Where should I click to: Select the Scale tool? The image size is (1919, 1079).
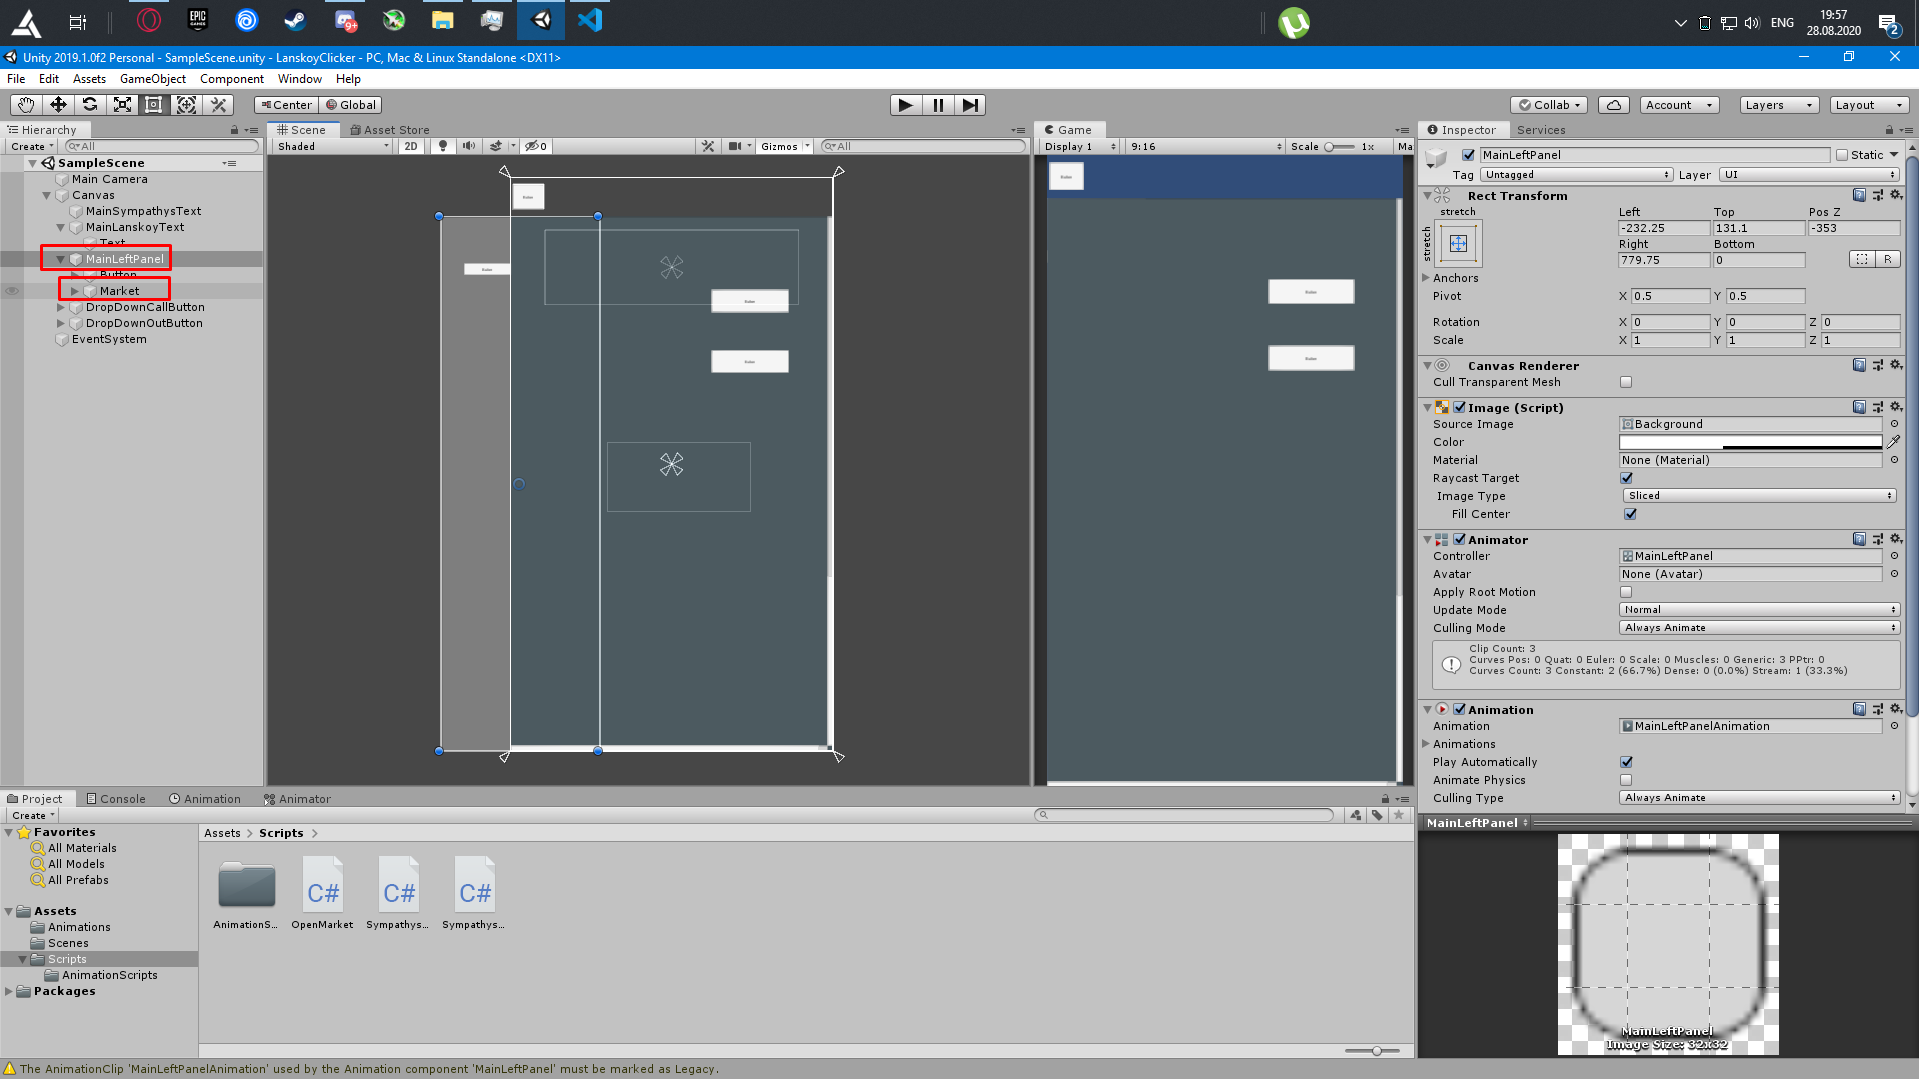(122, 105)
